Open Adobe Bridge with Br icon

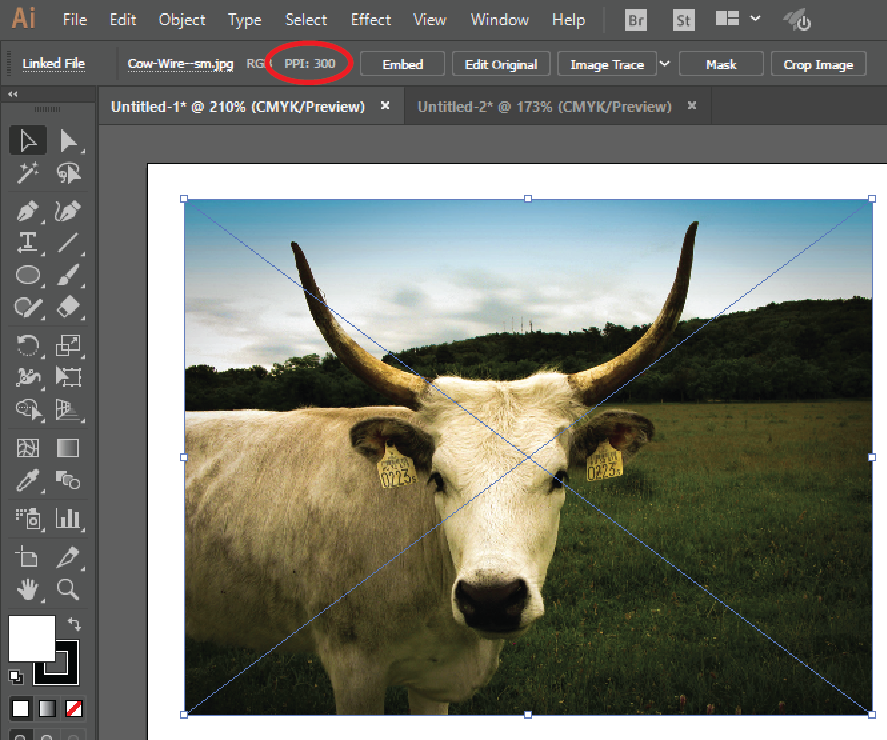click(635, 20)
